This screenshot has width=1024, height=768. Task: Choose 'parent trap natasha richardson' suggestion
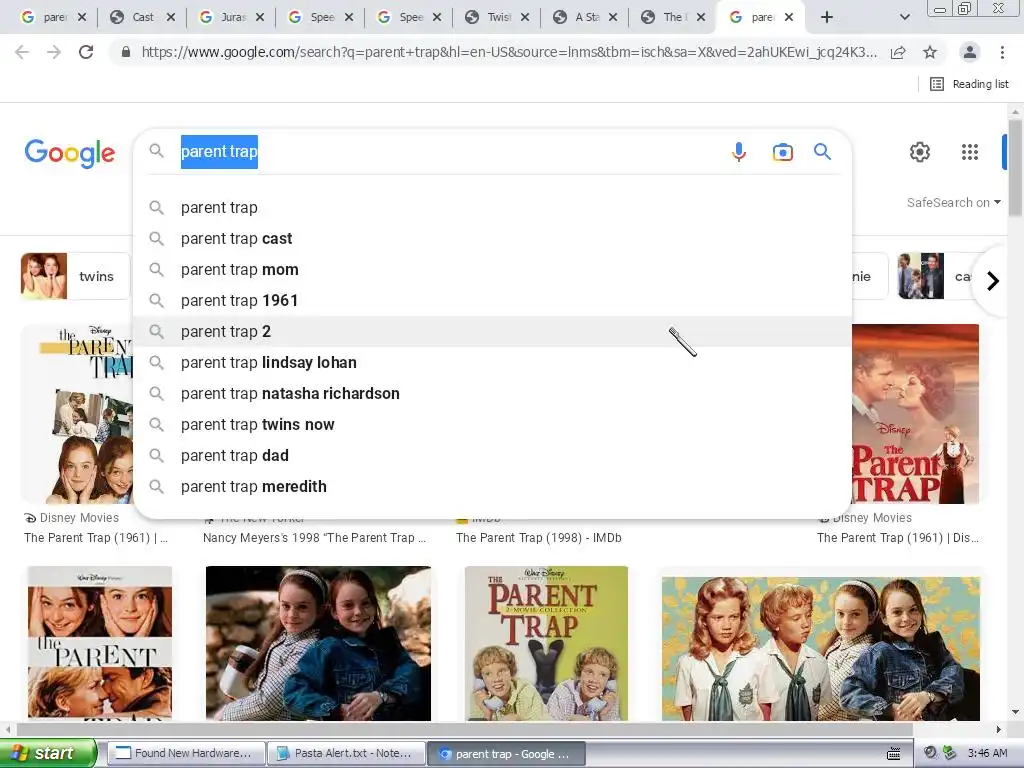[492, 394]
